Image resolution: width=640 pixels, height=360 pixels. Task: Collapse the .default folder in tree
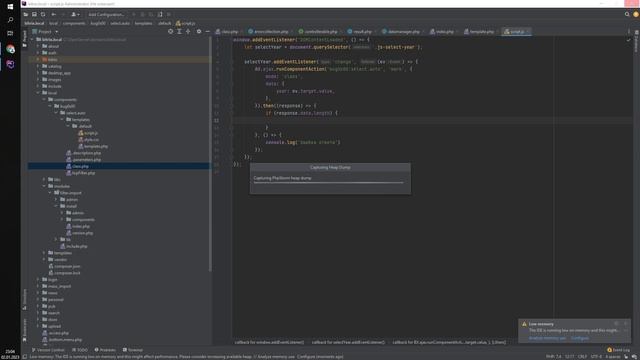click(68, 126)
